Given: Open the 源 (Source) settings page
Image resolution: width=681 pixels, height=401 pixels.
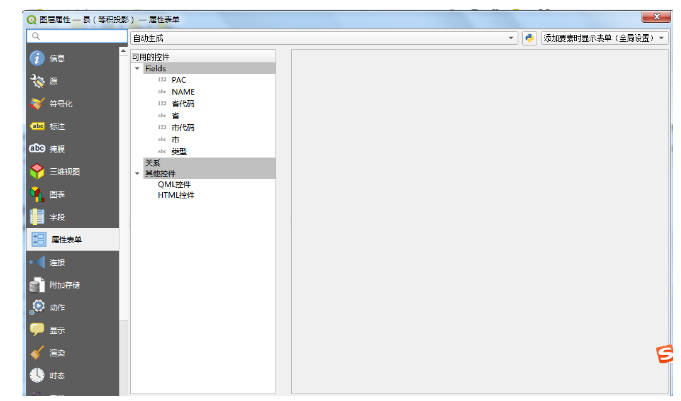Looking at the screenshot, I should (73, 81).
